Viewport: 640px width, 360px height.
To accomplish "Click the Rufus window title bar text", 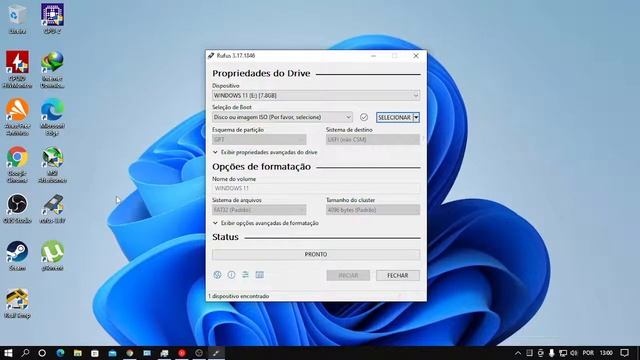I will click(236, 56).
